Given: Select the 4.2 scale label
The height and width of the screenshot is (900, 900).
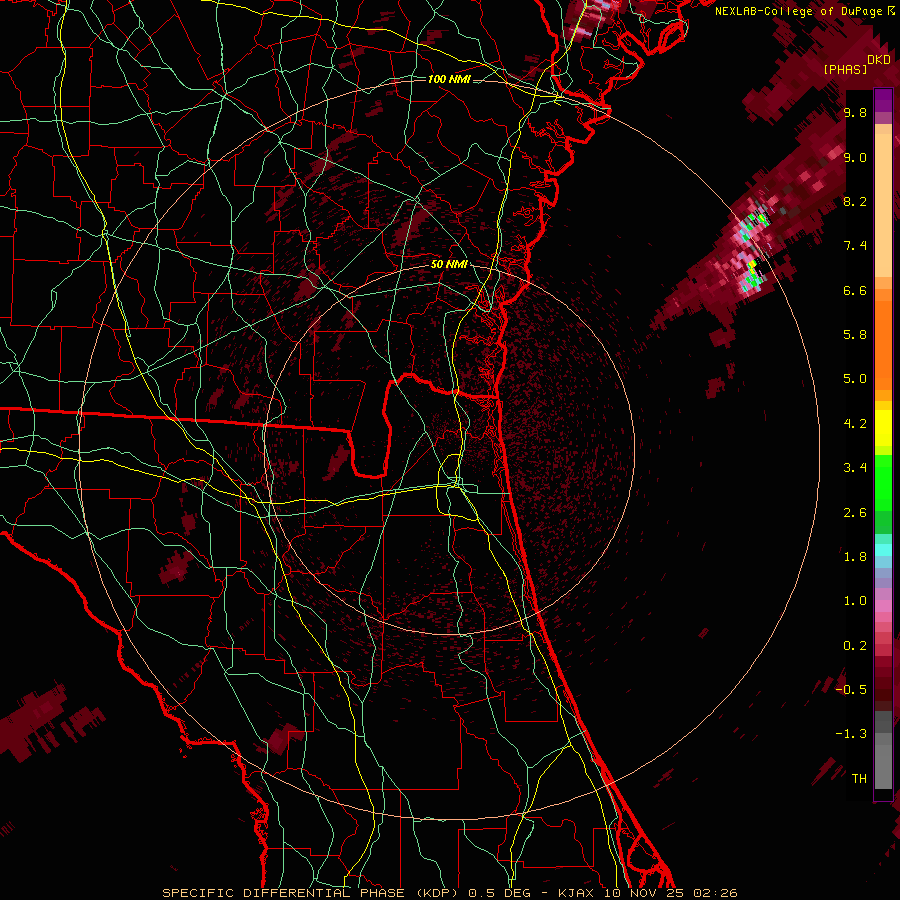Looking at the screenshot, I should 855,424.
